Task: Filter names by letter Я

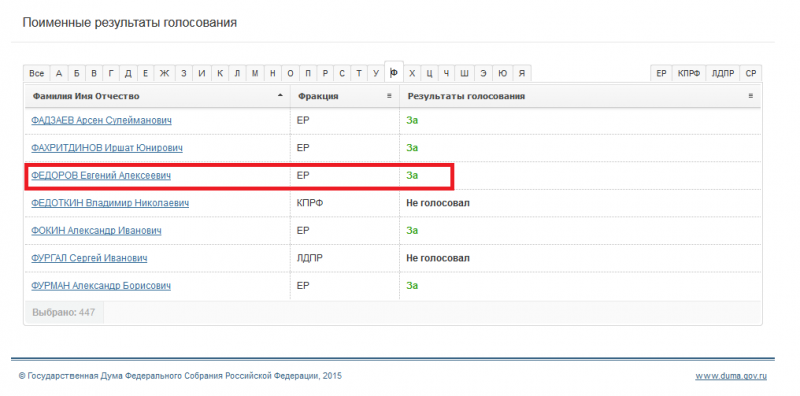Action: pos(521,74)
